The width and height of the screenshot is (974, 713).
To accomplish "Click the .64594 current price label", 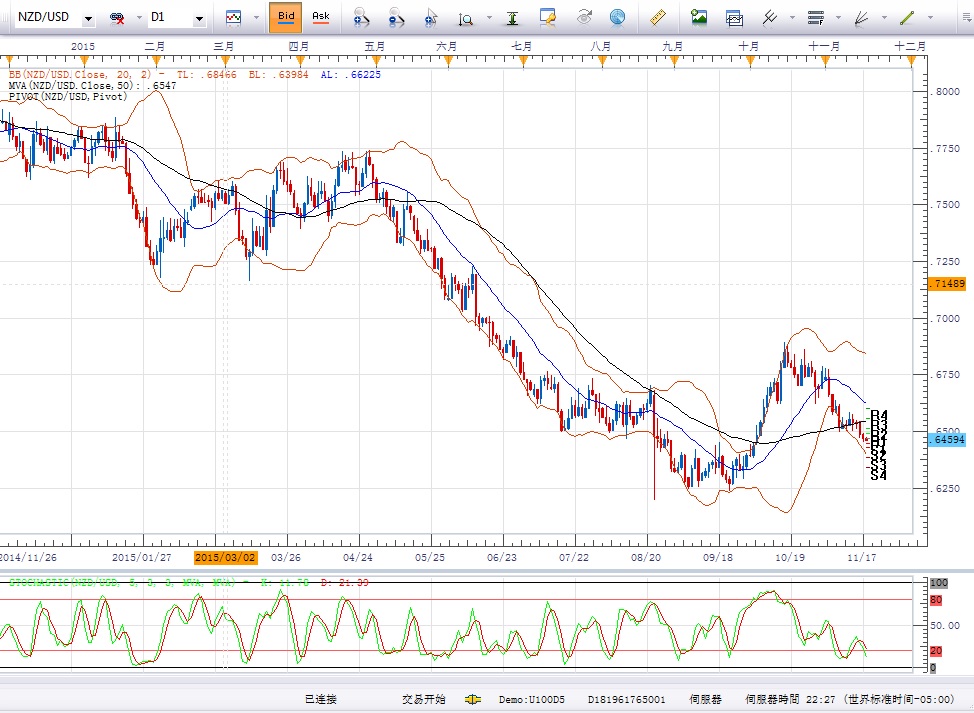I will click(946, 439).
